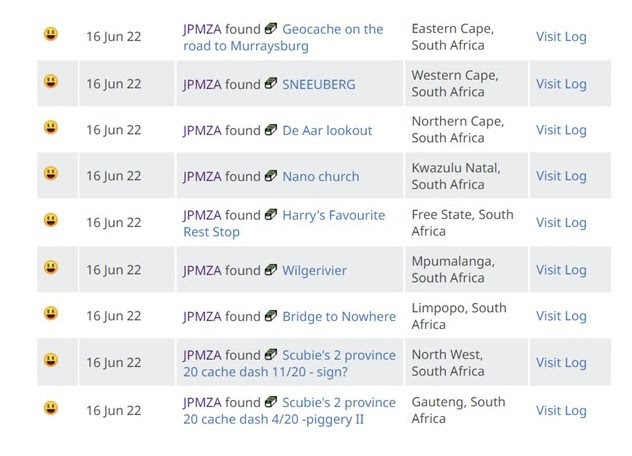Image resolution: width=632 pixels, height=456 pixels.
Task: Click the geocache icon before Wilgerivier
Action: (271, 270)
